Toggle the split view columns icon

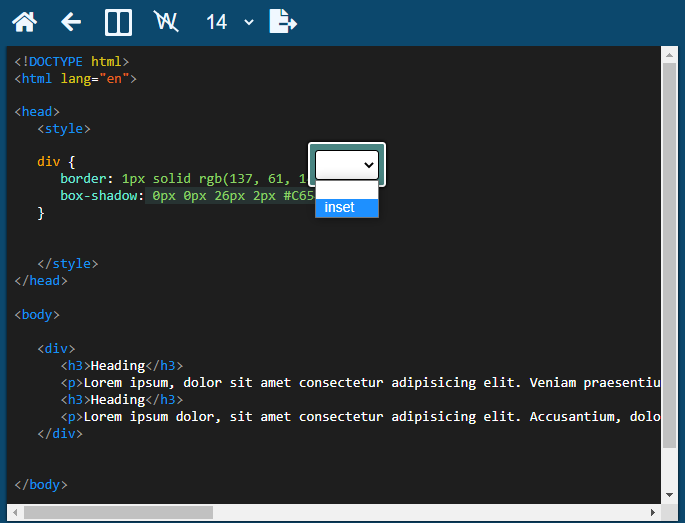click(118, 22)
